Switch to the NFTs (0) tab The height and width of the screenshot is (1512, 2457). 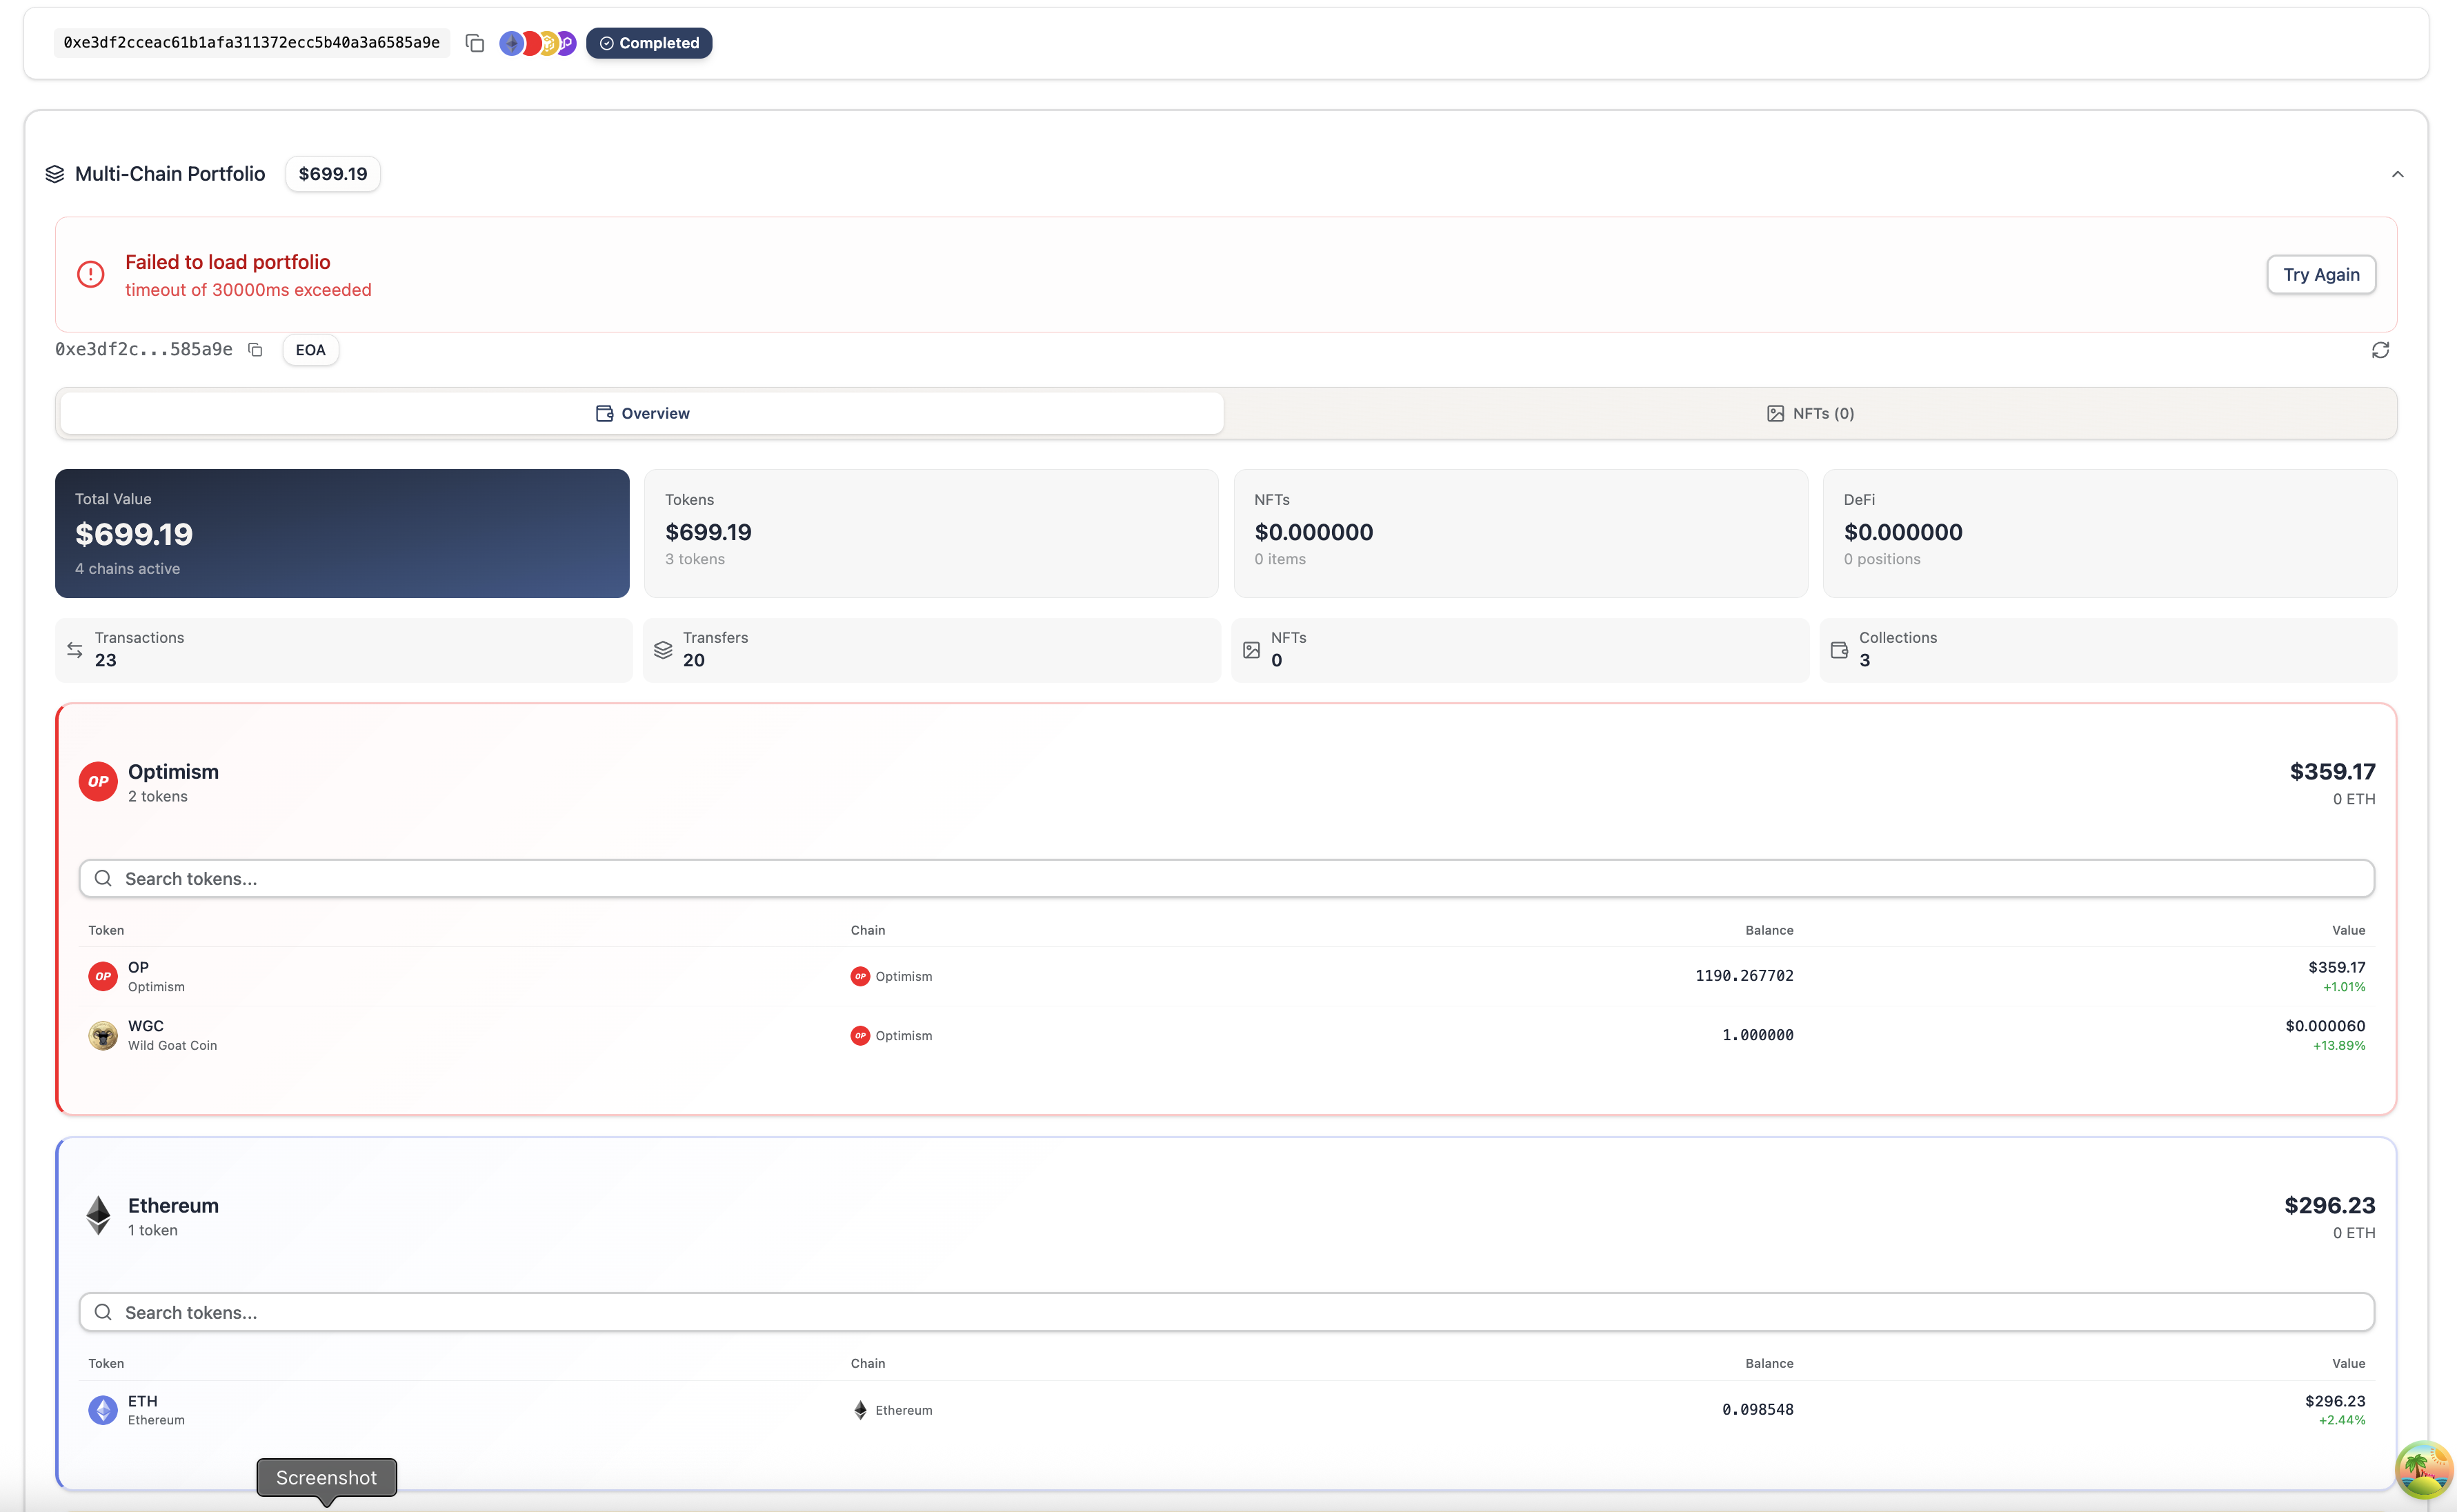1810,413
